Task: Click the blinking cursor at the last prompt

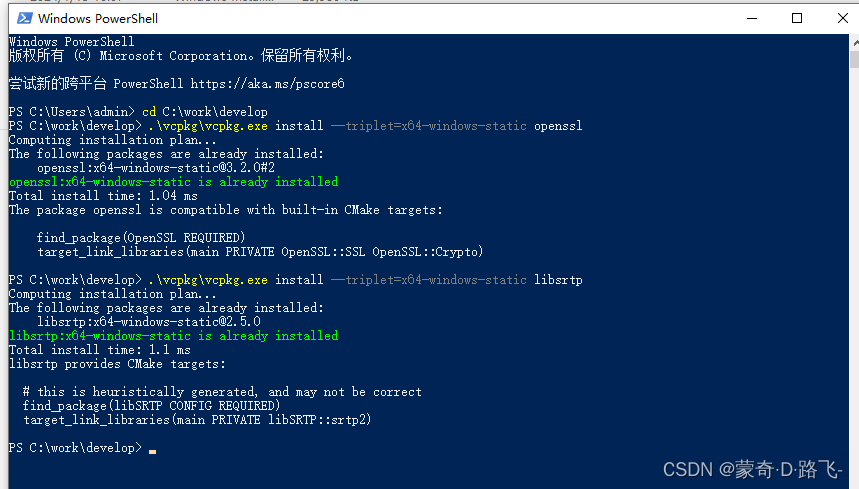Action: click(x=152, y=451)
